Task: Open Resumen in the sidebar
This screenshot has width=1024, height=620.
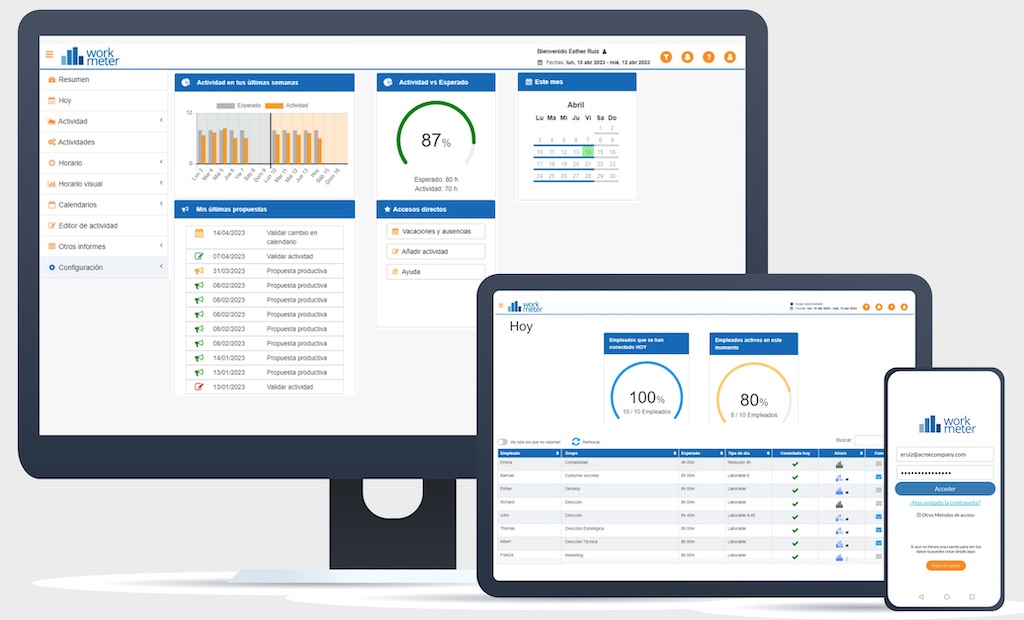Action: 73,79
